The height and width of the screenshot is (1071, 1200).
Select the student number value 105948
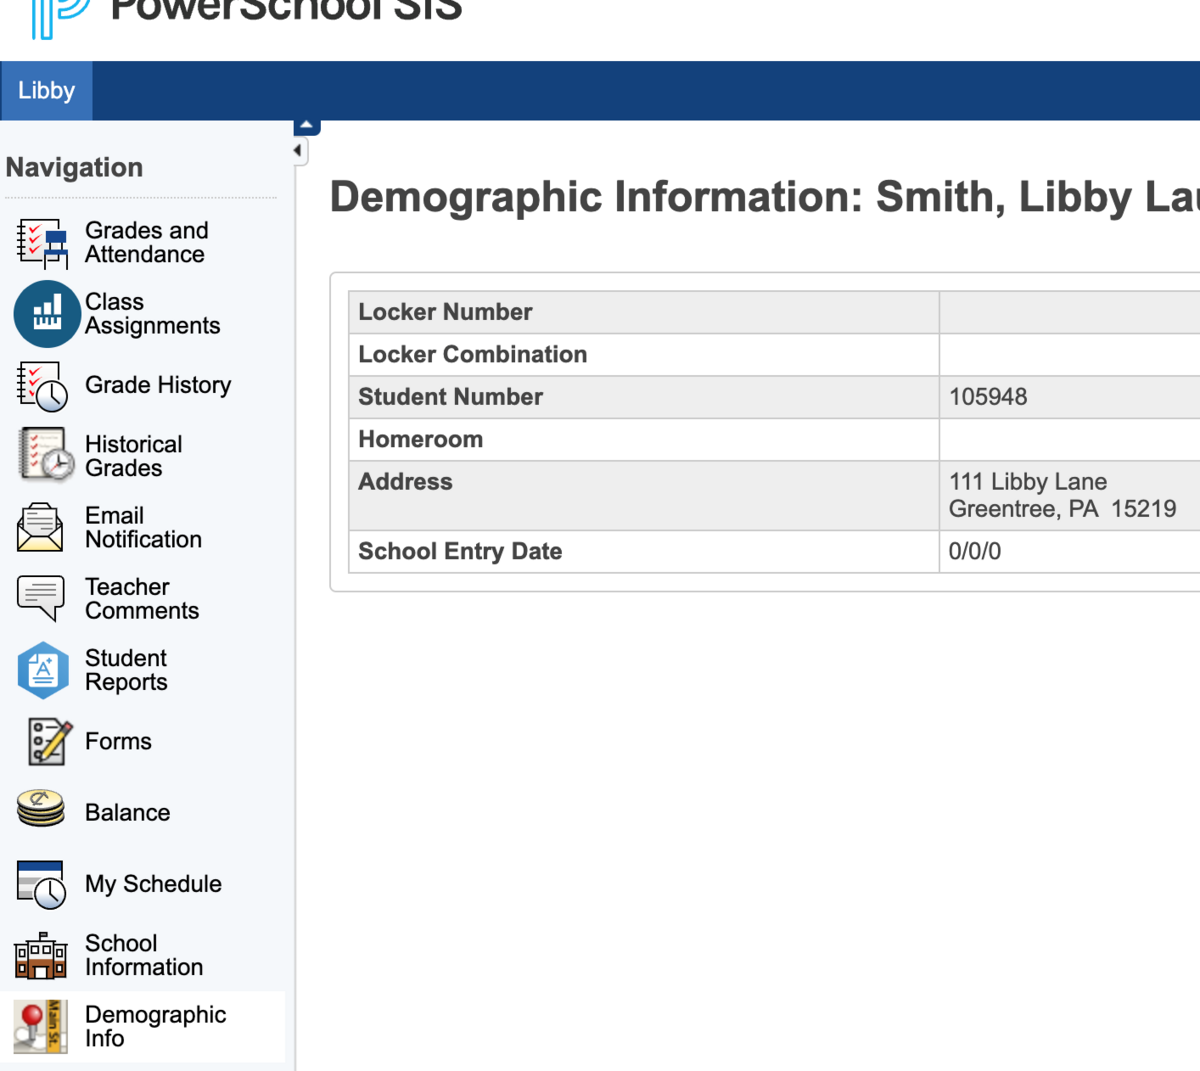988,397
